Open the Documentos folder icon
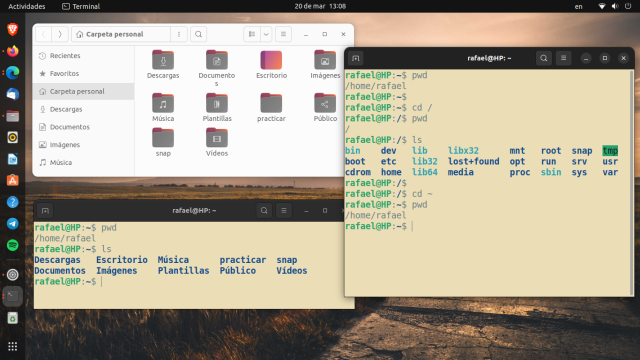Screen dimensions: 640x360 (x=217, y=60)
